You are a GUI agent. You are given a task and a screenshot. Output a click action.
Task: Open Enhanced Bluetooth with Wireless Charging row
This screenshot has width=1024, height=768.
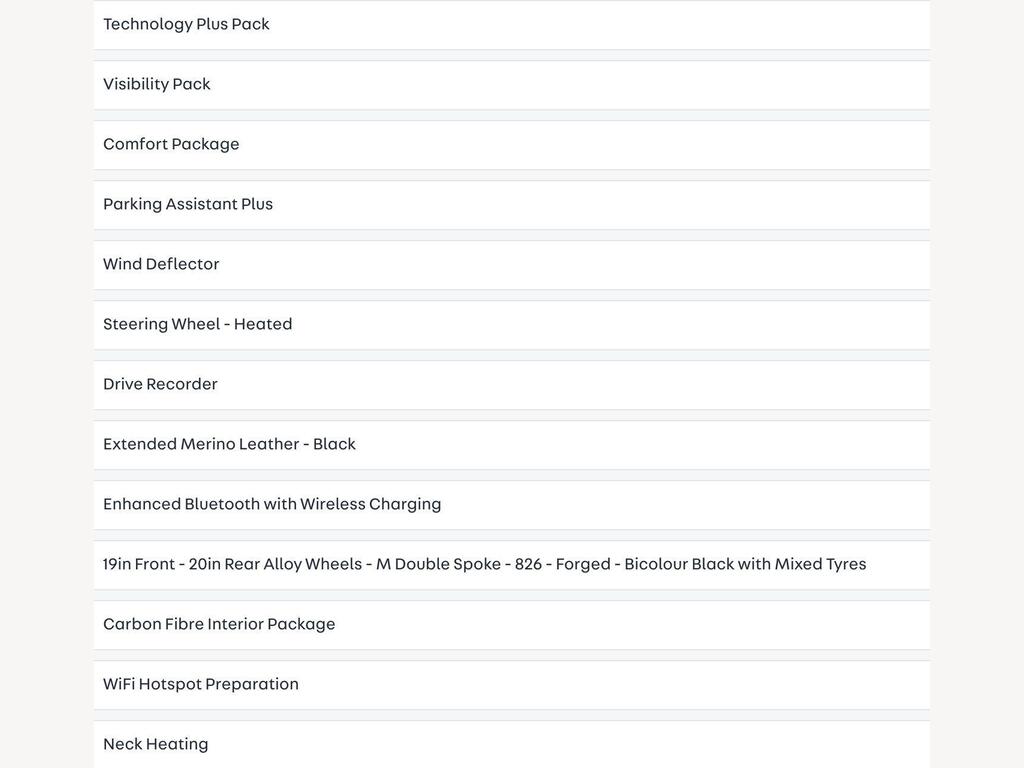(x=512, y=505)
